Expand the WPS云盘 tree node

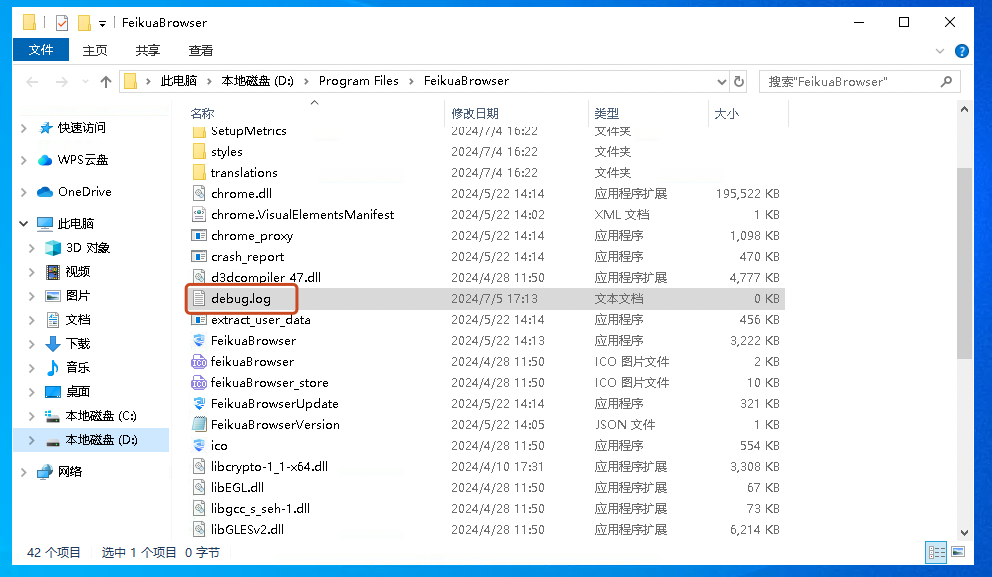click(24, 160)
